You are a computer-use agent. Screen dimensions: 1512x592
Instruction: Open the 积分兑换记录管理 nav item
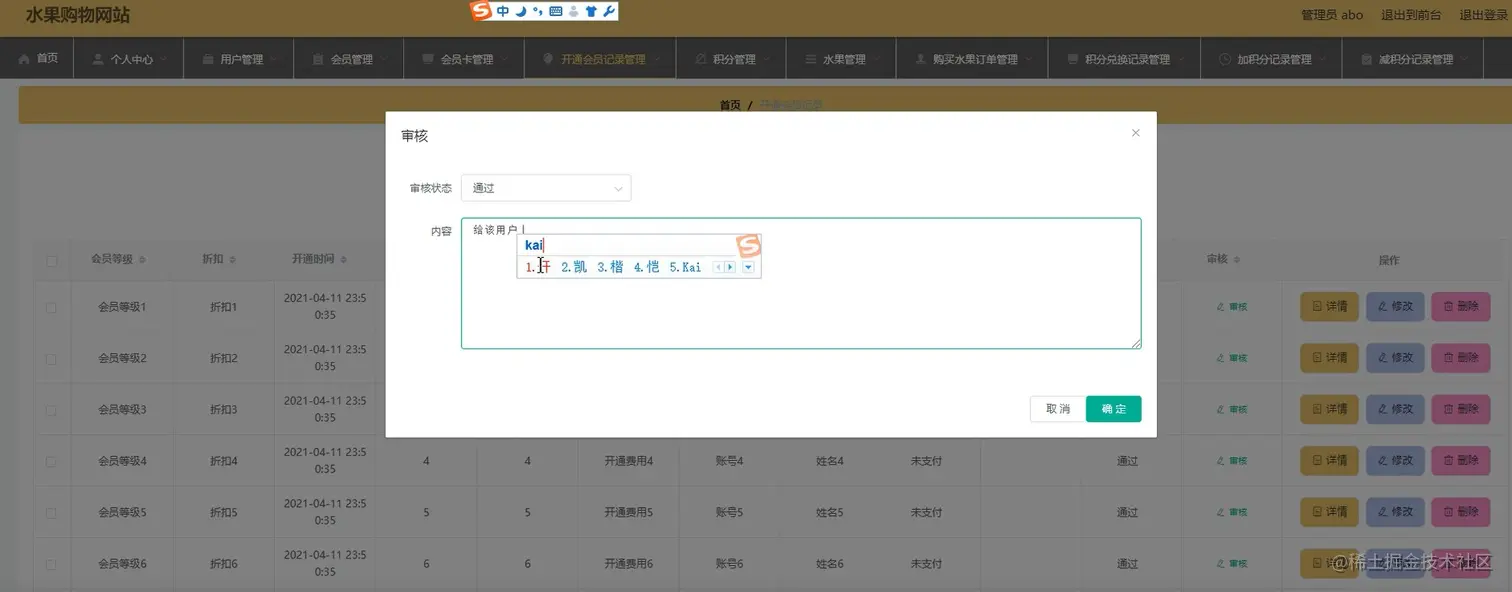[1125, 60]
